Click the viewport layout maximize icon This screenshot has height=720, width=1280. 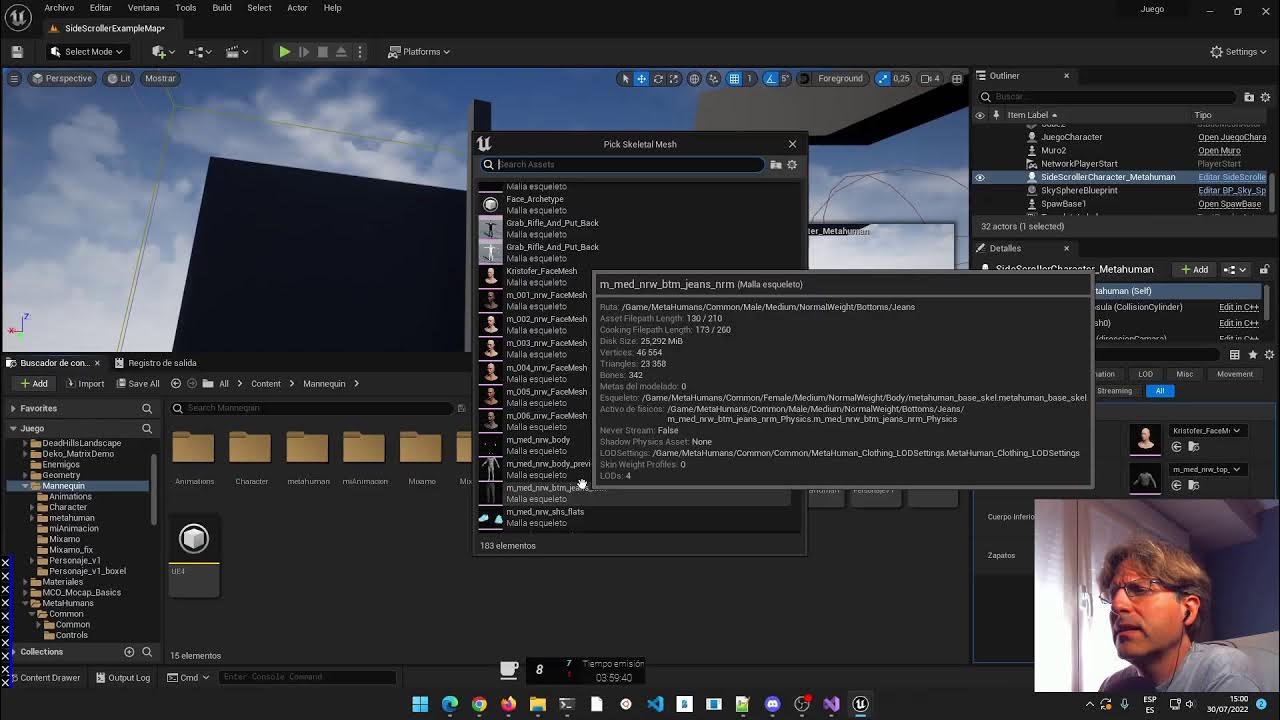click(957, 78)
